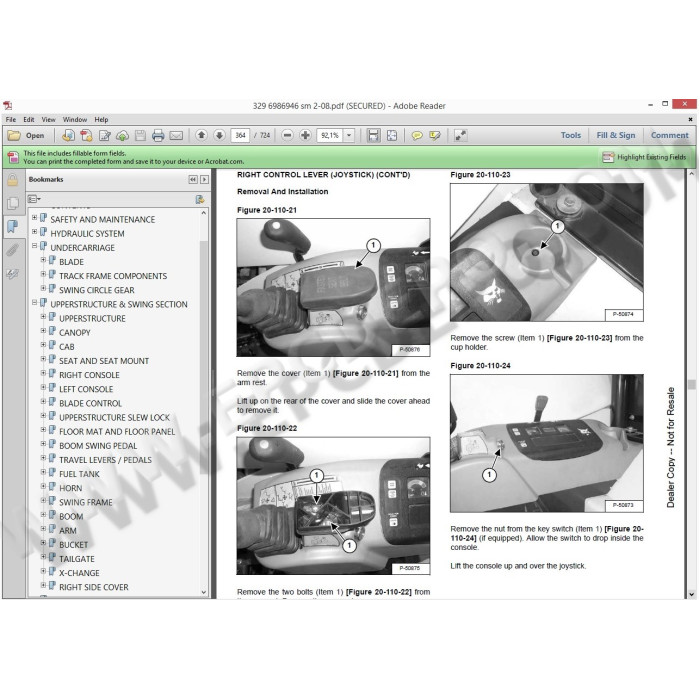Go to previous page arrow

coord(201,135)
